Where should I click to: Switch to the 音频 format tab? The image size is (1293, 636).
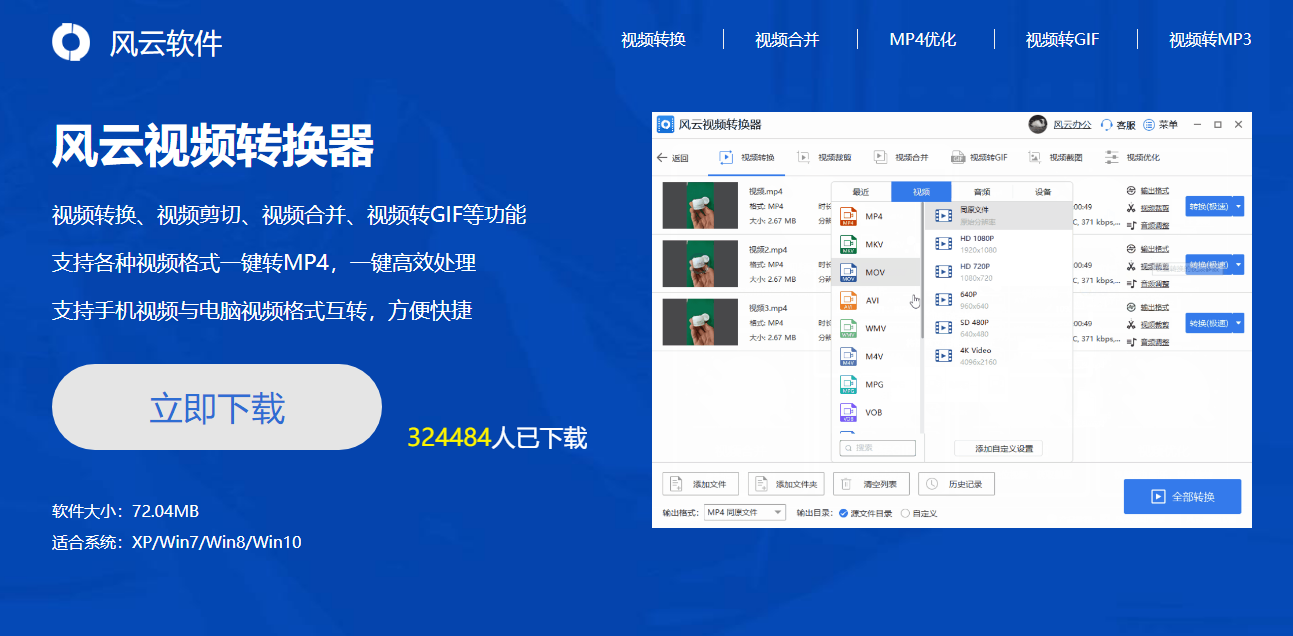(x=983, y=190)
